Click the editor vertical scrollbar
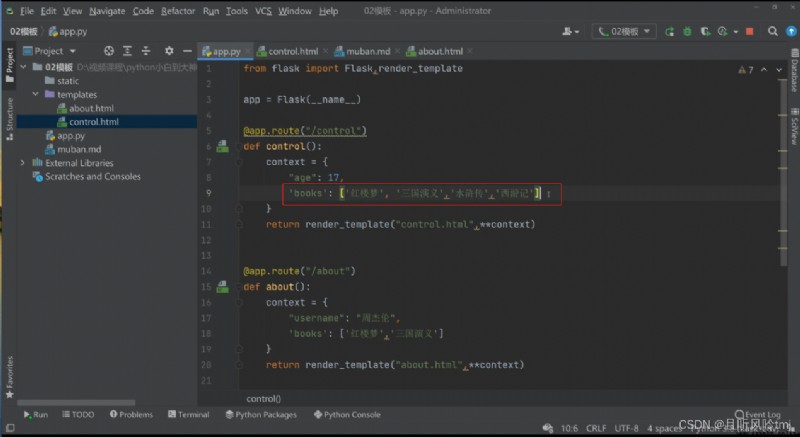 783,171
